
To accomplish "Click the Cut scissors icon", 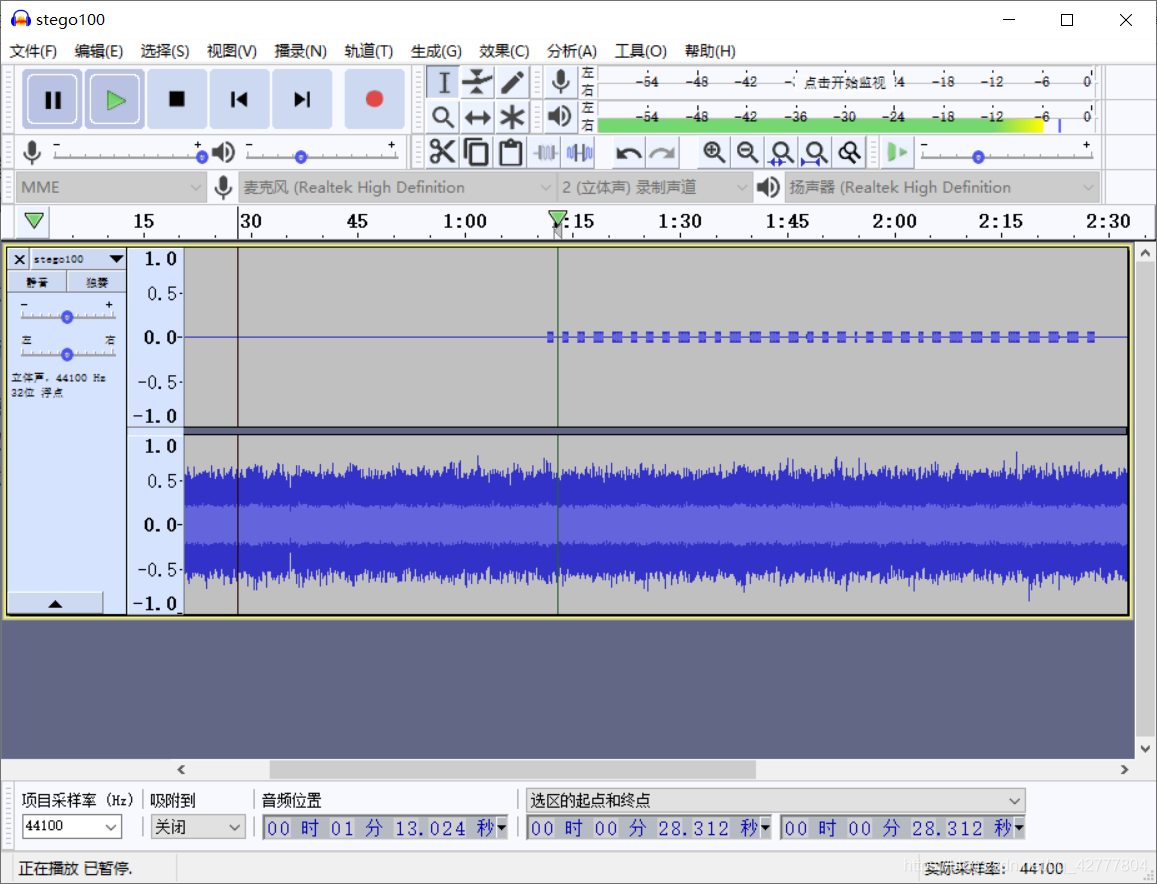I will point(442,153).
